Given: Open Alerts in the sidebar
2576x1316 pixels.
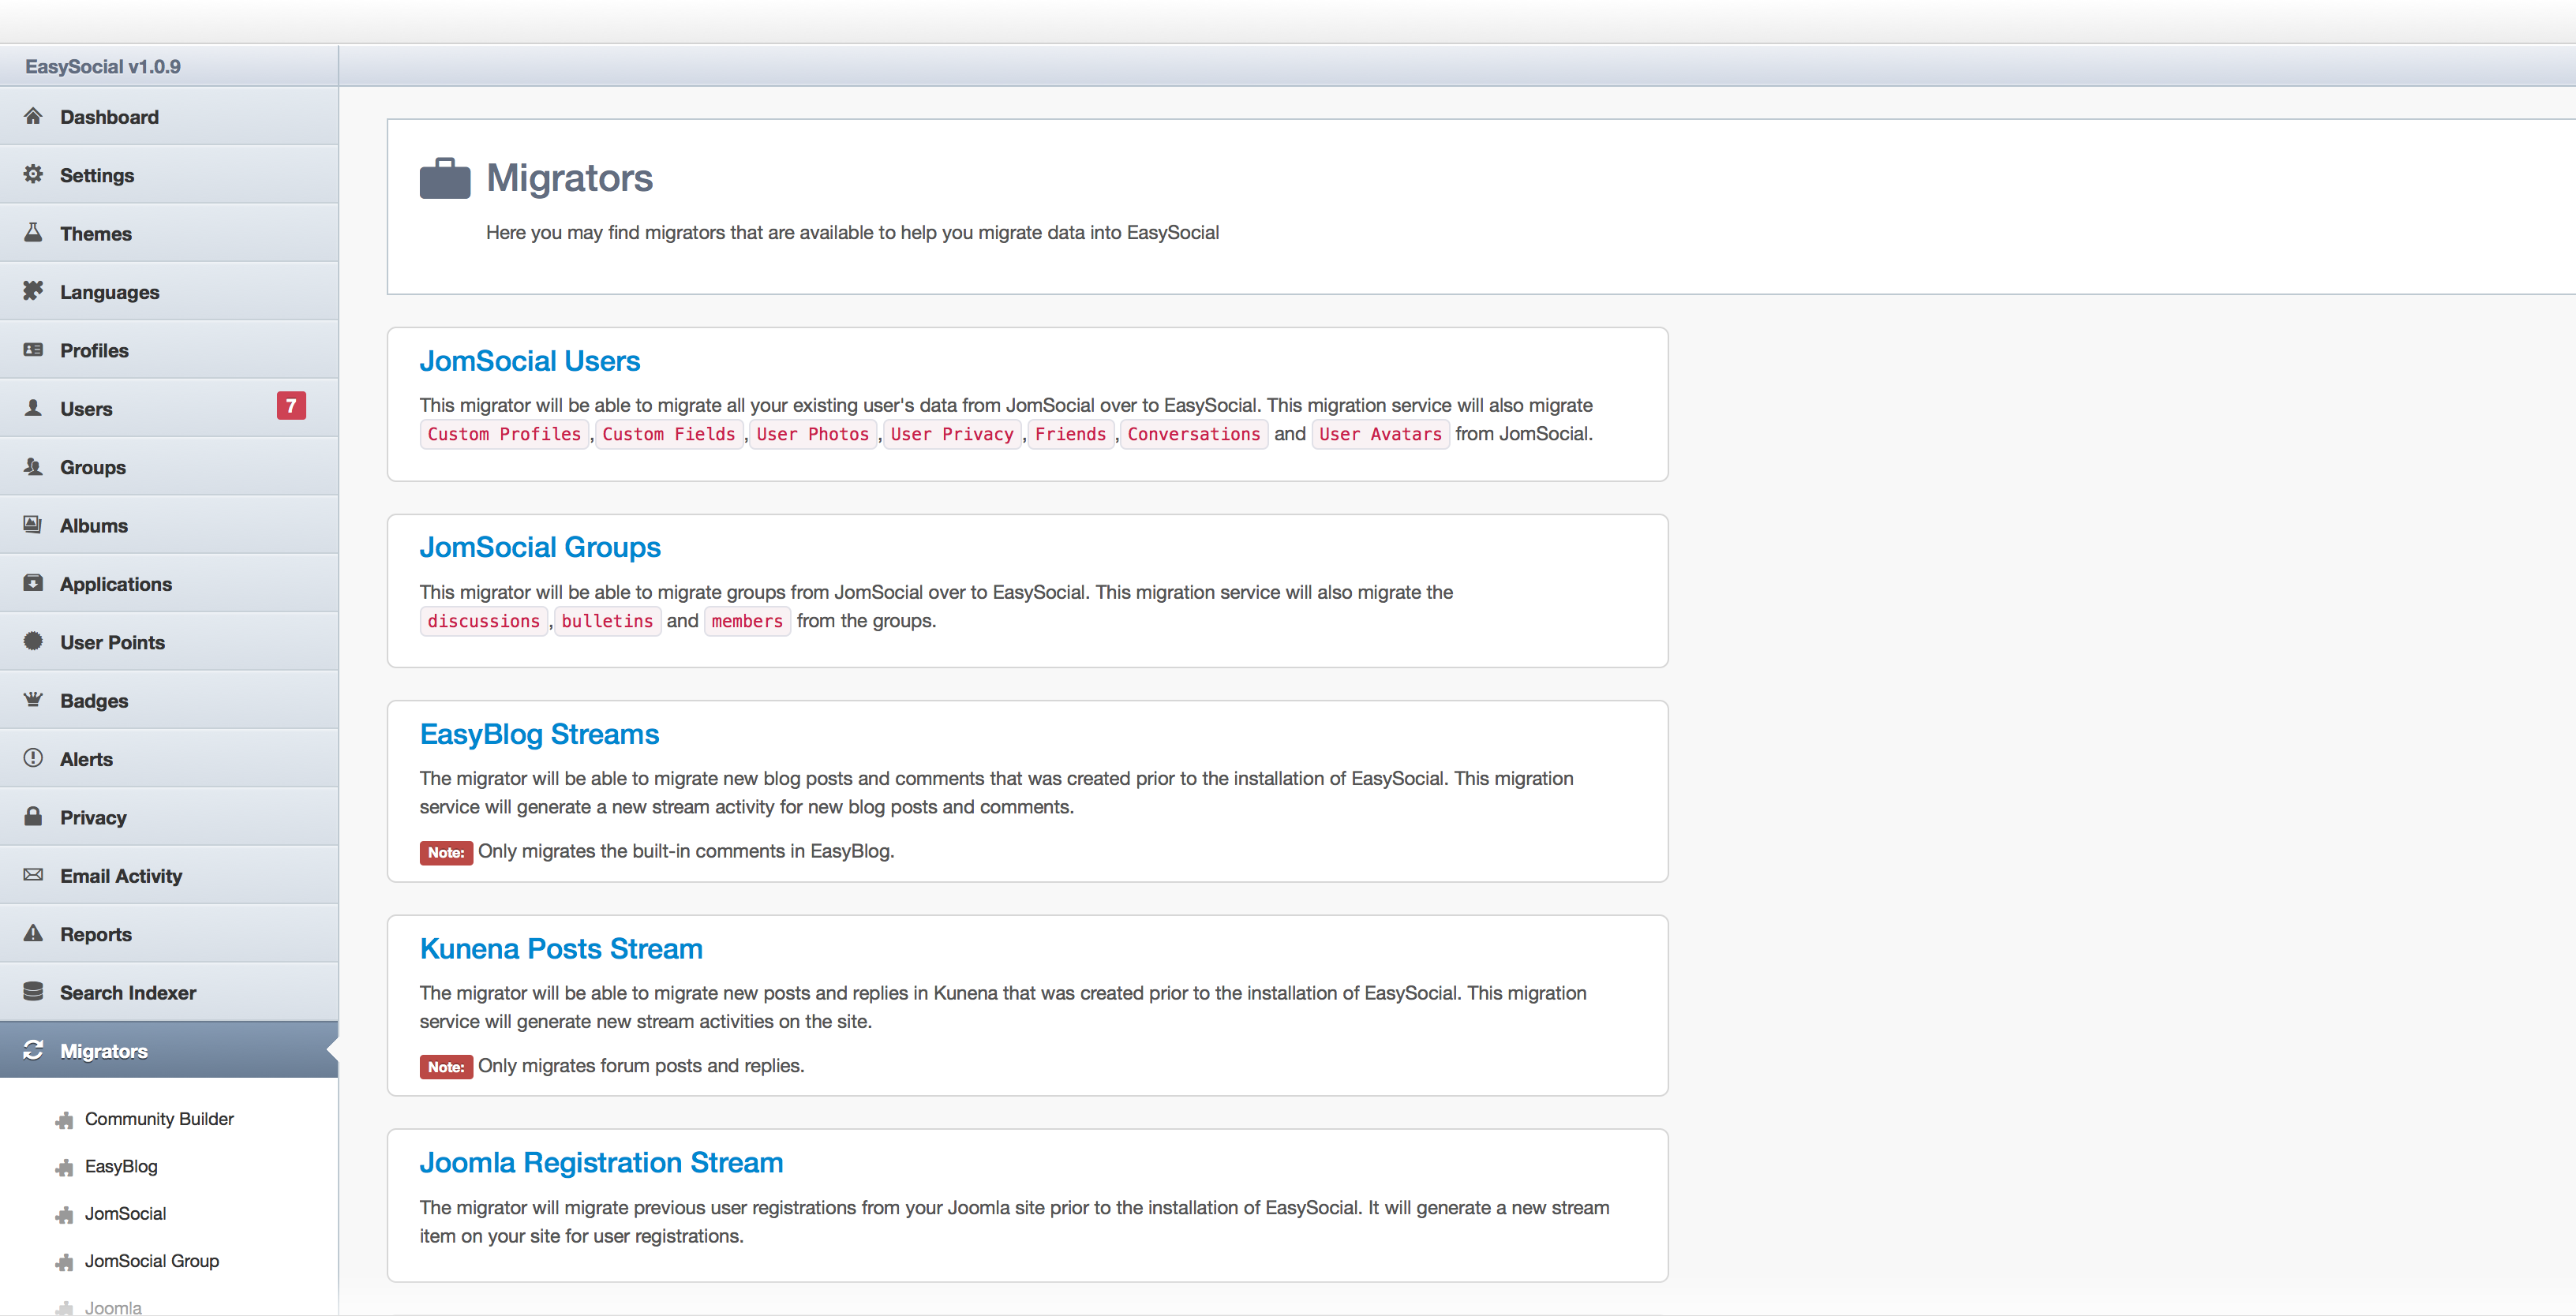Looking at the screenshot, I should point(169,758).
